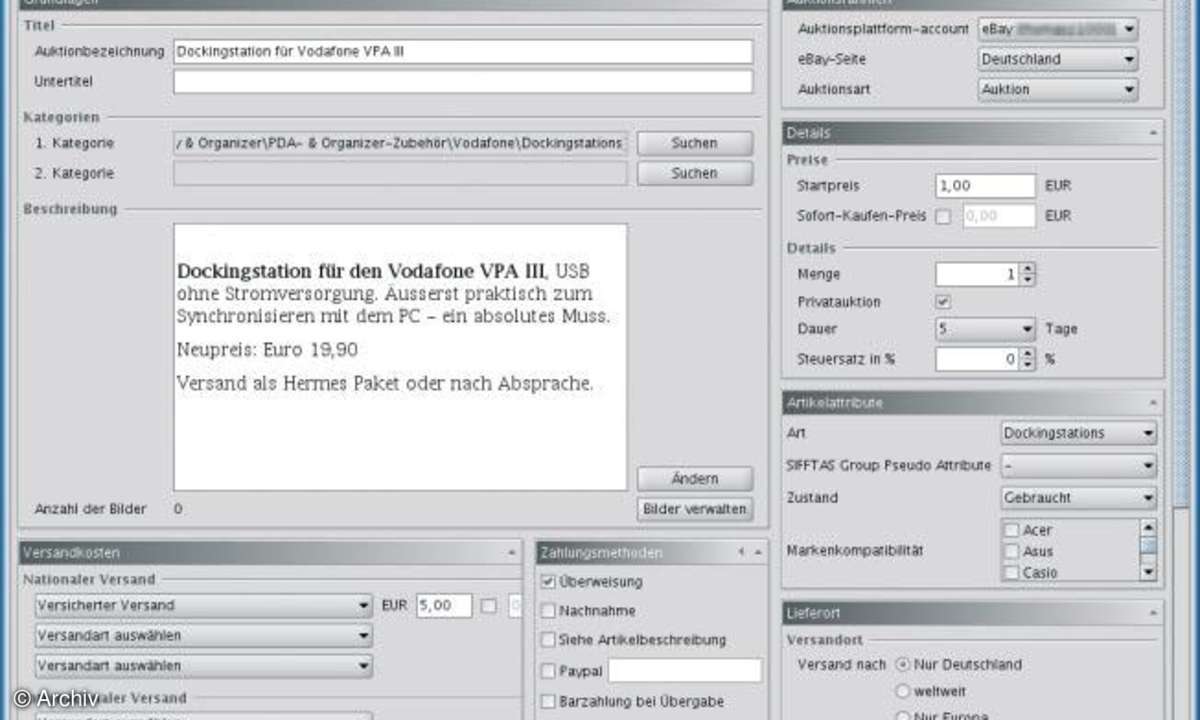Collapse the Versandkosten panel arrow
Viewport: 1200px width, 720px height.
[x=511, y=552]
